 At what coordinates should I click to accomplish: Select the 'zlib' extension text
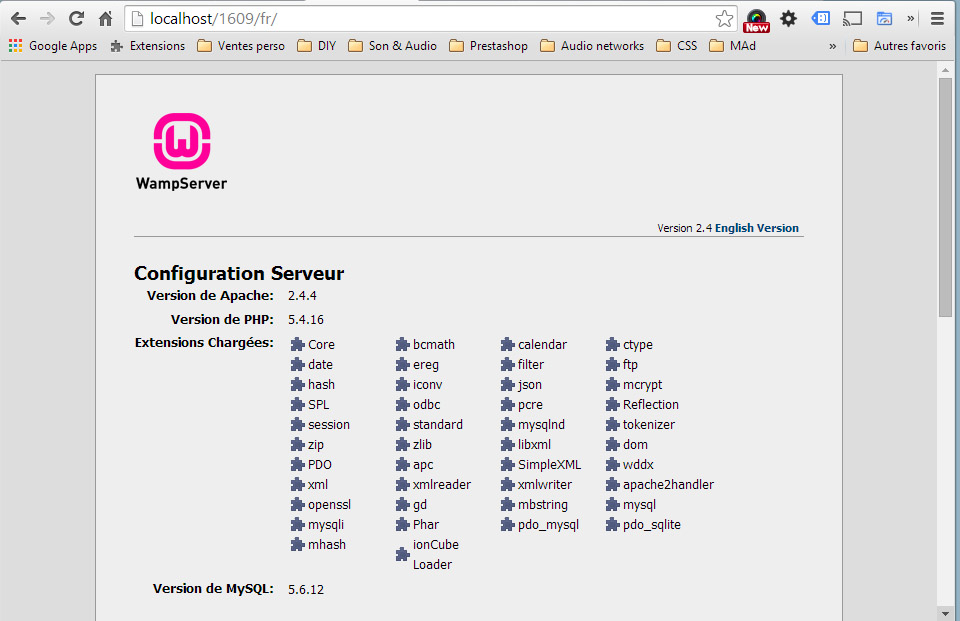pyautogui.click(x=422, y=445)
